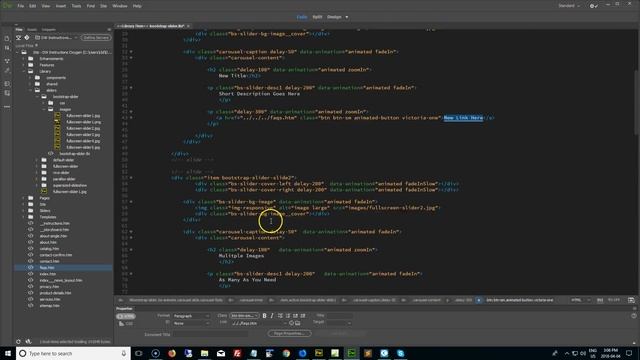
Task: Click the selected 'New Link Here' text
Action: (463, 118)
